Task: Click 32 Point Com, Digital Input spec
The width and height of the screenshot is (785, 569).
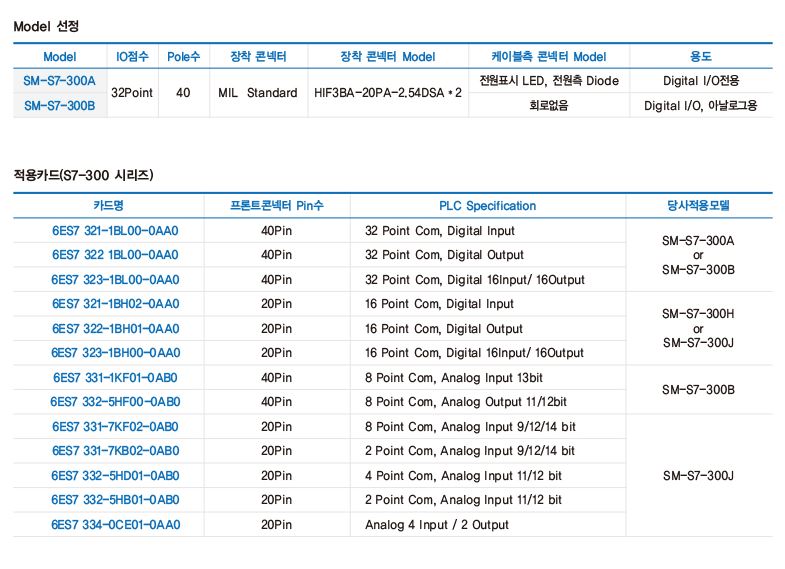Action: 440,231
